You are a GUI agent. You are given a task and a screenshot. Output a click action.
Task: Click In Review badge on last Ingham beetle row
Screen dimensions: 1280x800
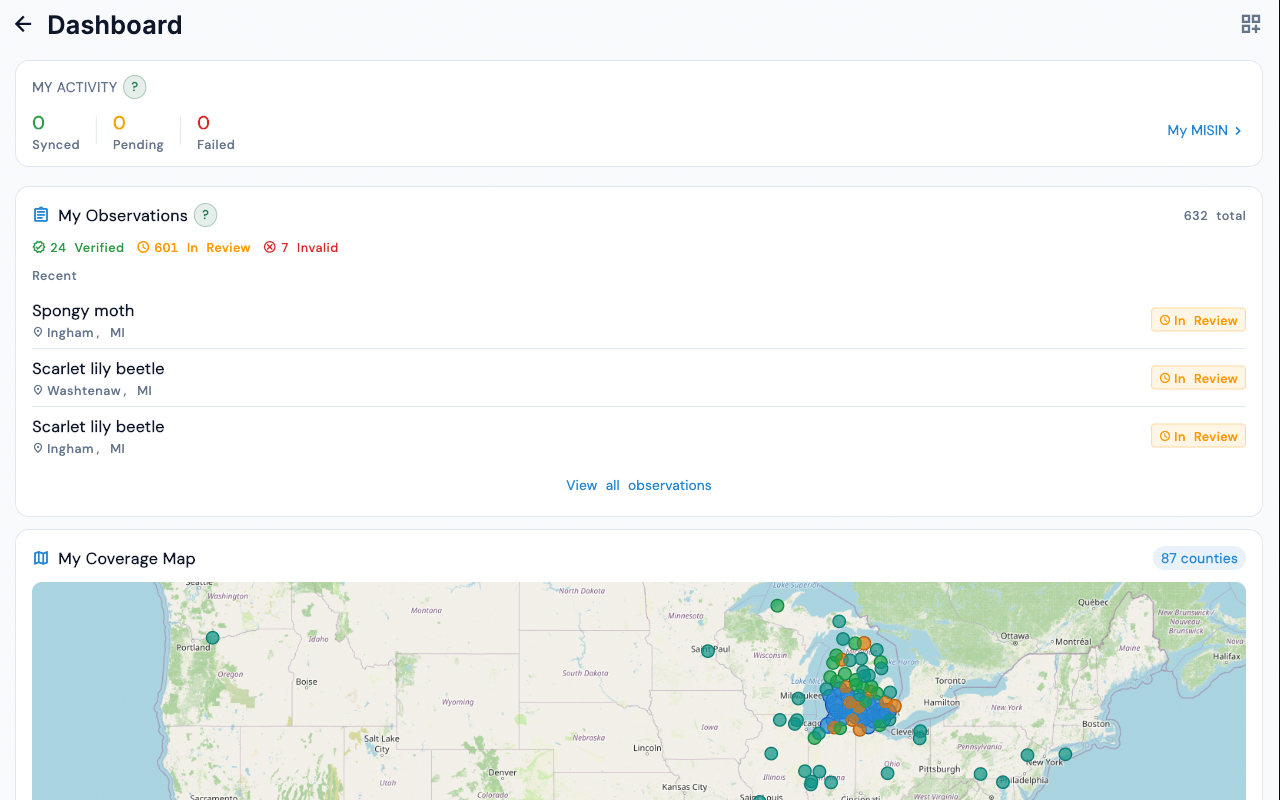[x=1198, y=436]
